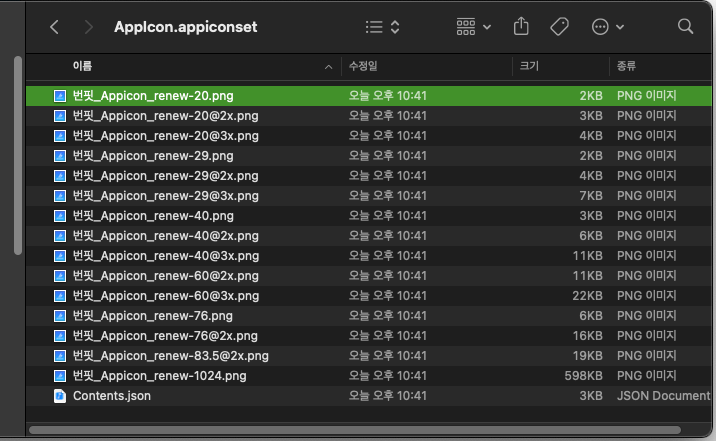Sort by the 이름 column header

tap(82, 66)
